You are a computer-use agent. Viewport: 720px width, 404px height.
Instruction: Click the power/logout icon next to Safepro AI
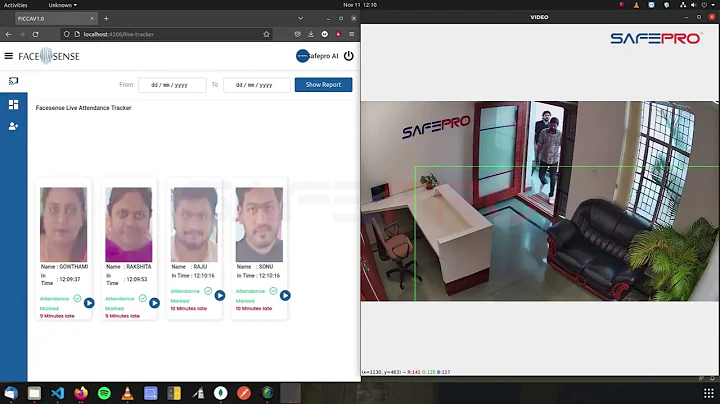[x=349, y=56]
